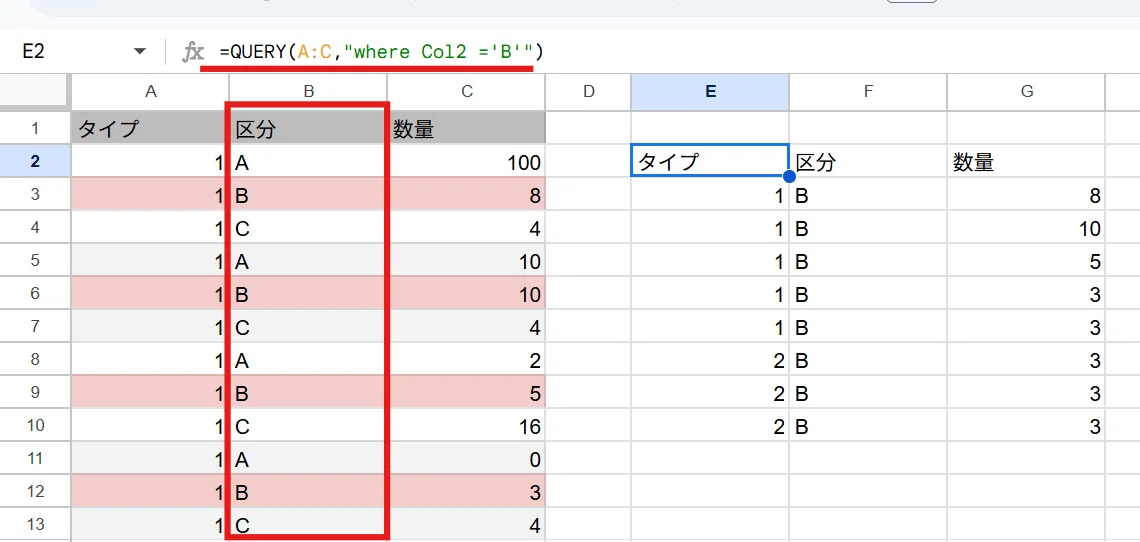
Task: Click the empty cell D2 beside the 100 value
Action: (x=589, y=161)
